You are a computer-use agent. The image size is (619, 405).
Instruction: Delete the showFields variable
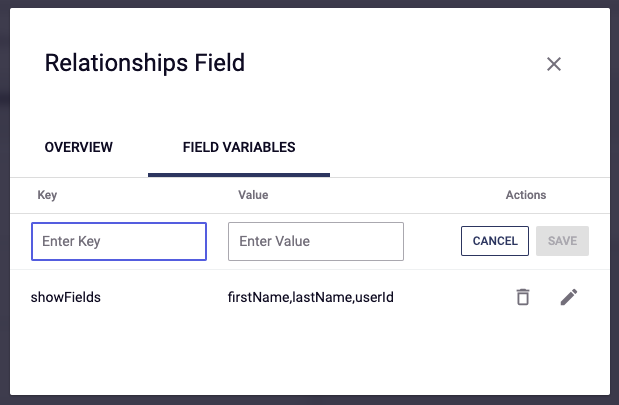(522, 297)
